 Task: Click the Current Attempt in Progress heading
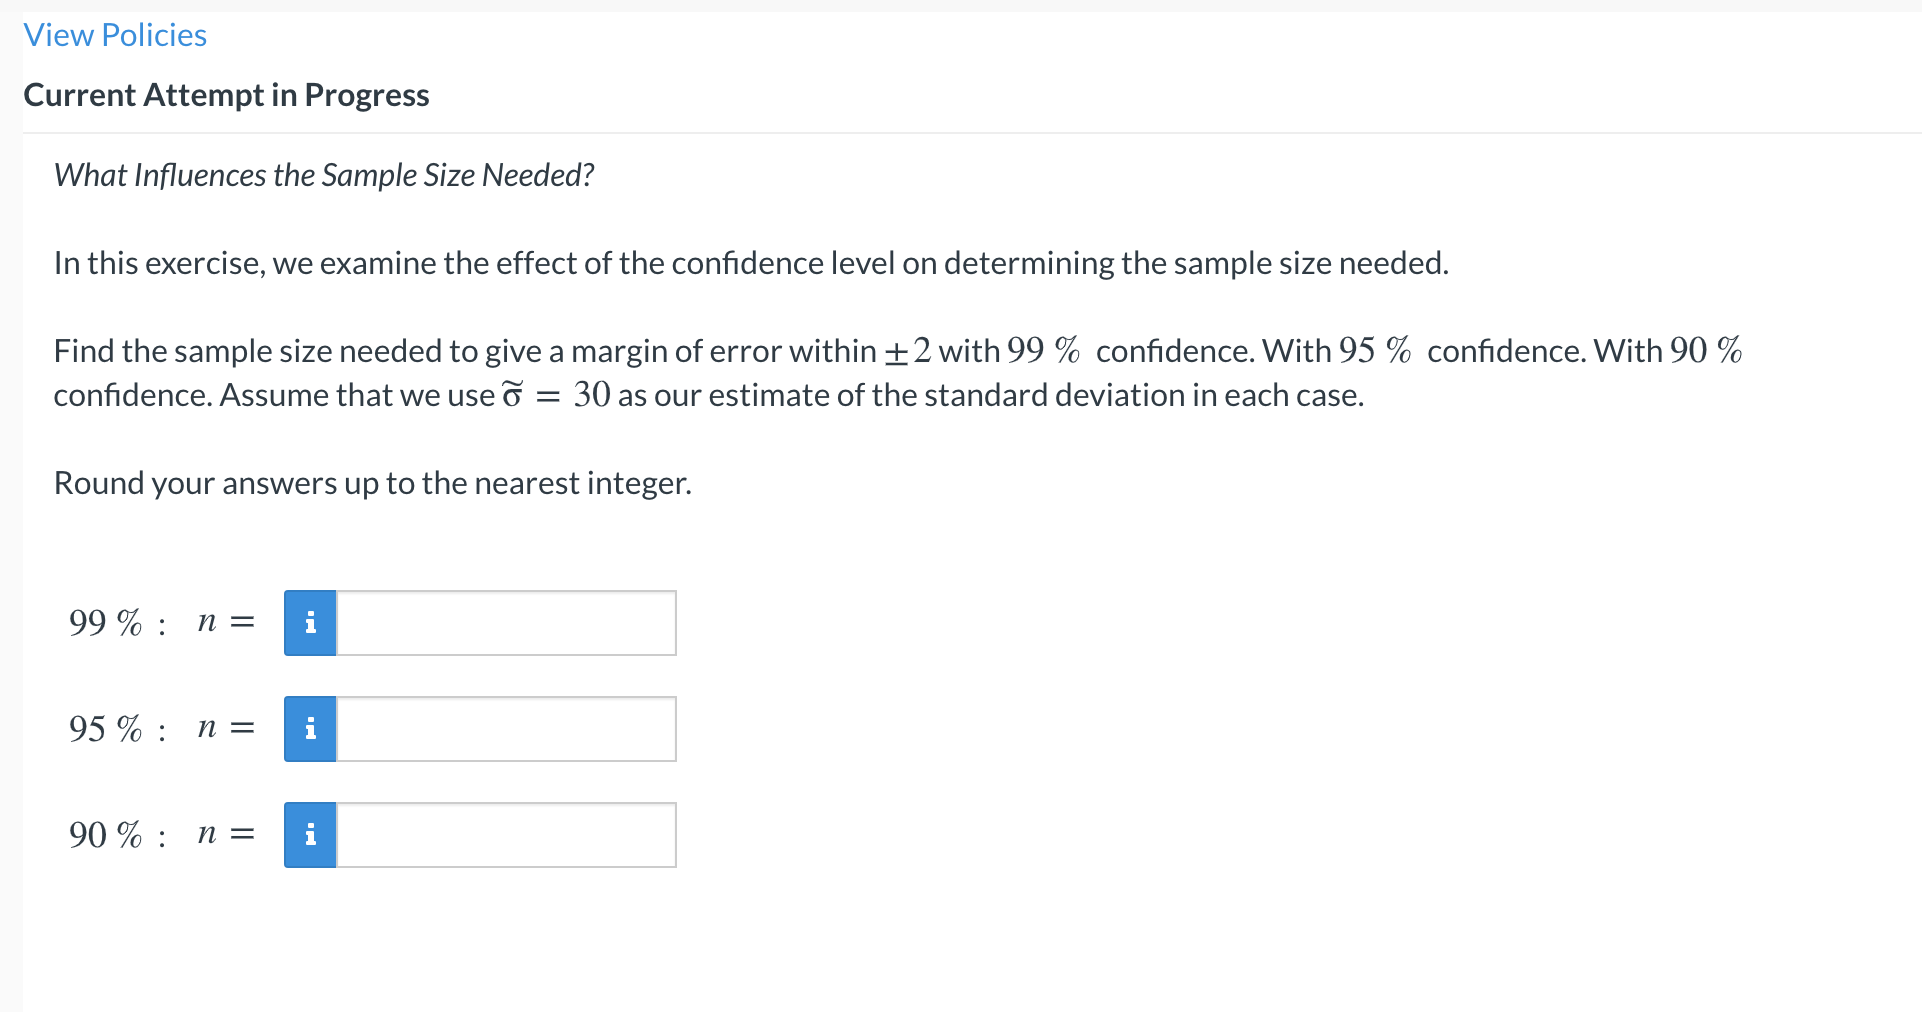226,94
